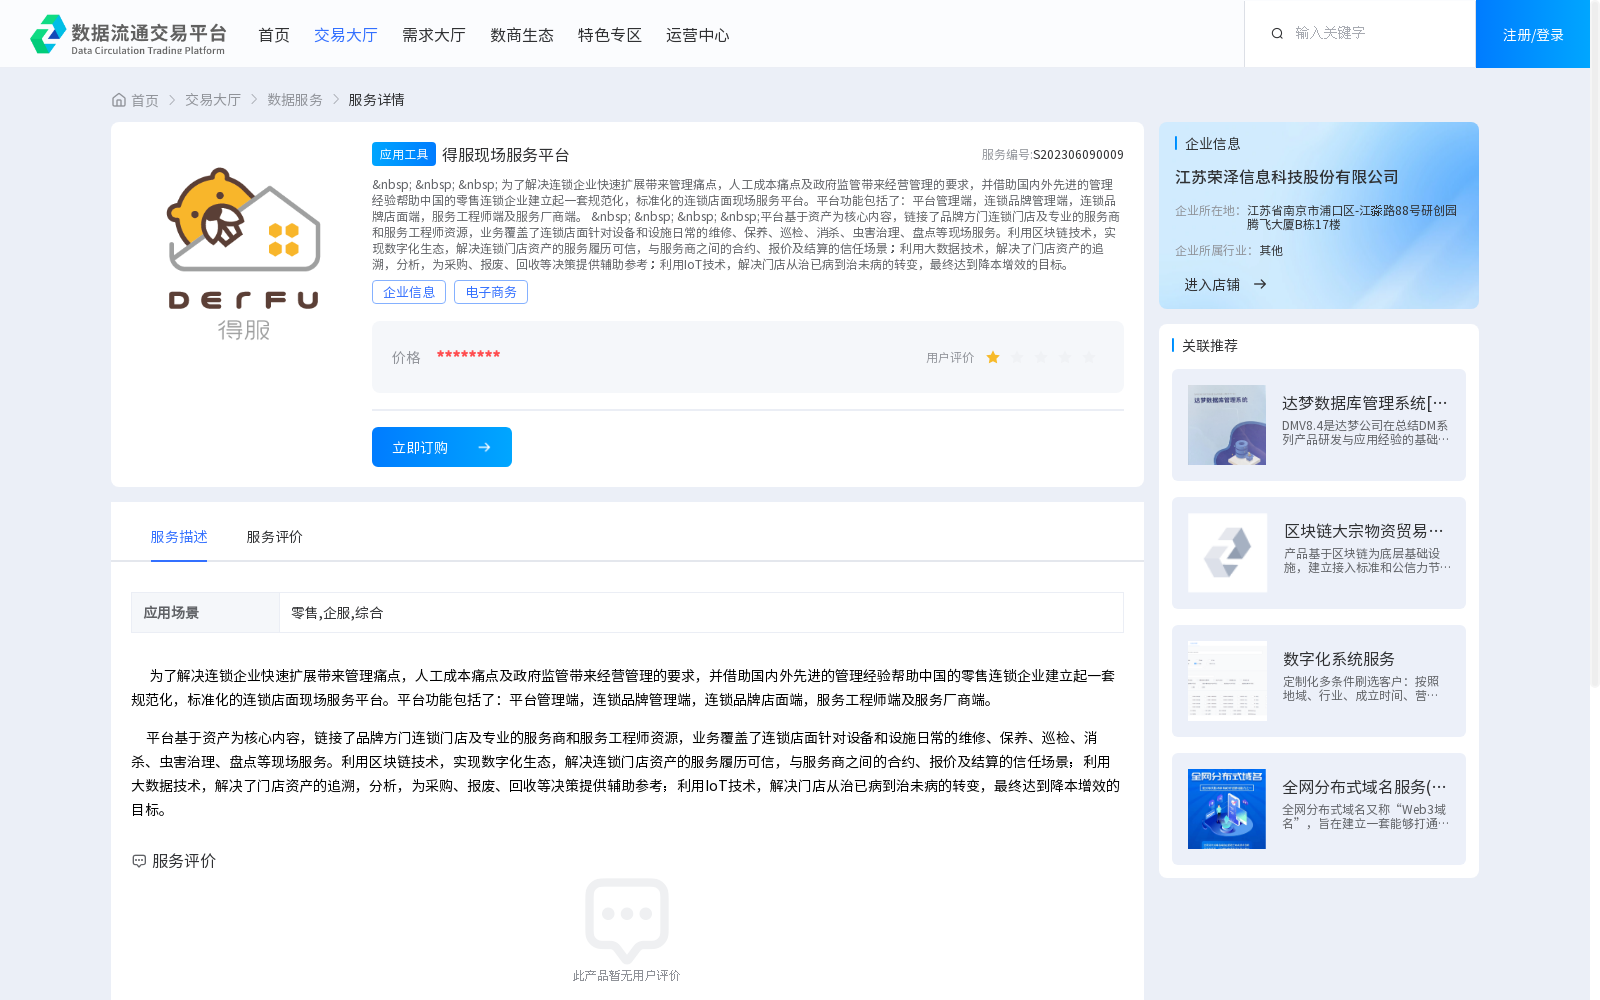Click the fifth rating star
Viewport: 1600px width, 1000px height.
[x=1089, y=357]
